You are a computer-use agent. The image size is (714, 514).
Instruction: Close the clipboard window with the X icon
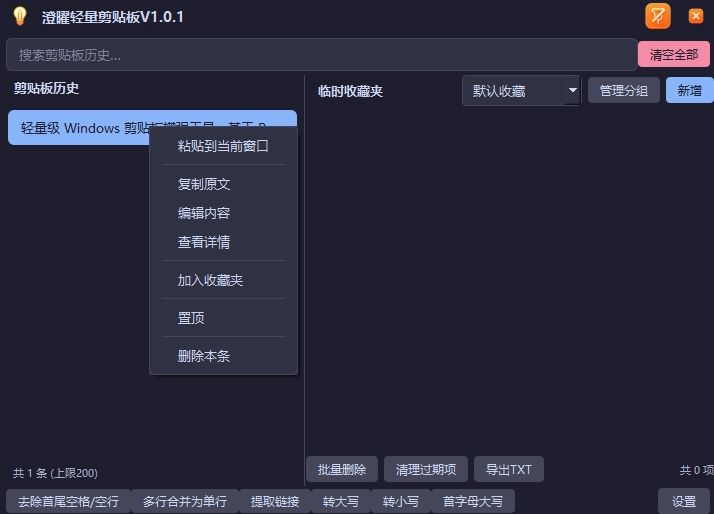pyautogui.click(x=695, y=16)
